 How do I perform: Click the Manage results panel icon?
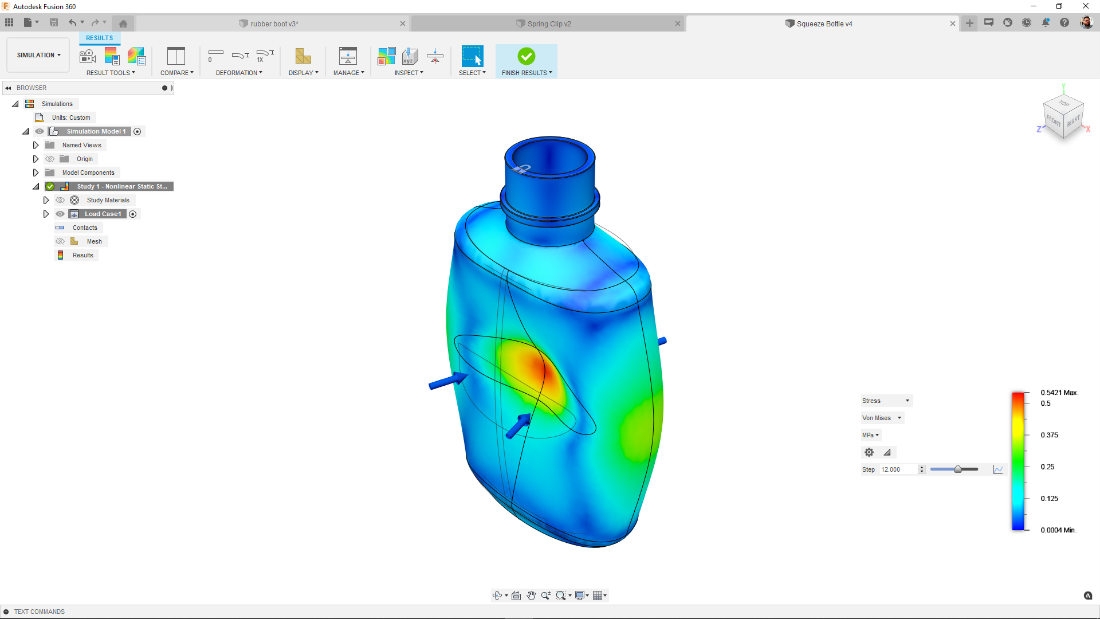tap(347, 54)
